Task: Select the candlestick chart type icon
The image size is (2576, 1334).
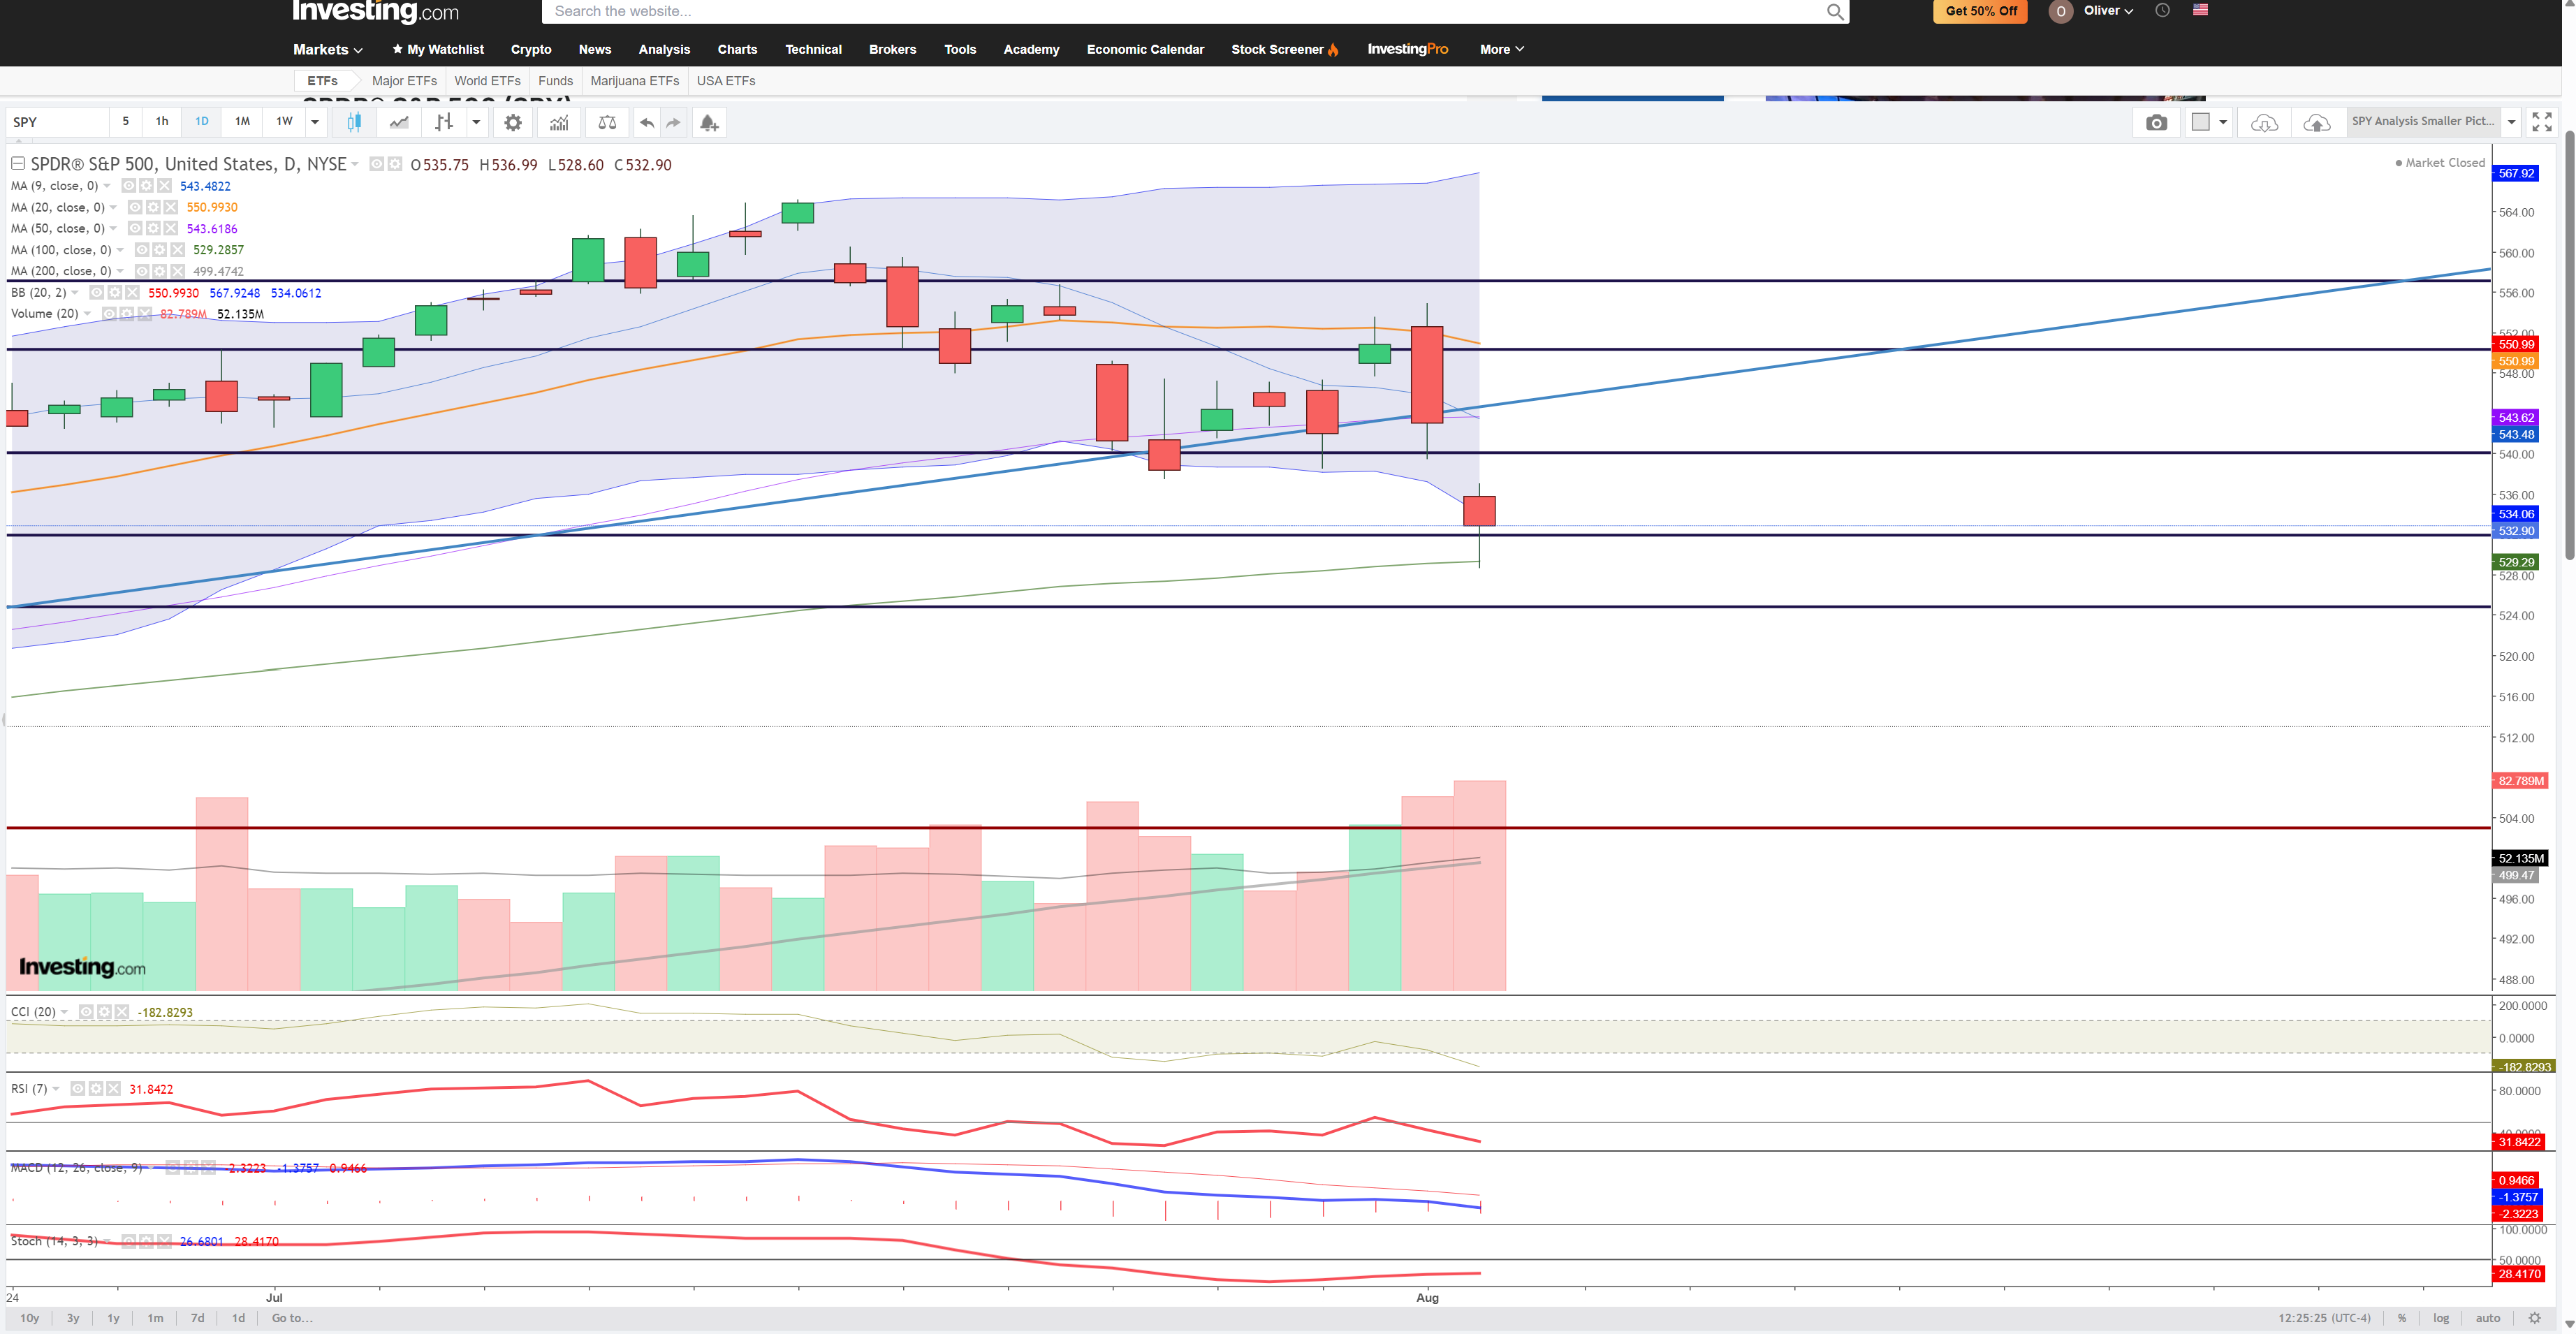Action: (x=353, y=122)
